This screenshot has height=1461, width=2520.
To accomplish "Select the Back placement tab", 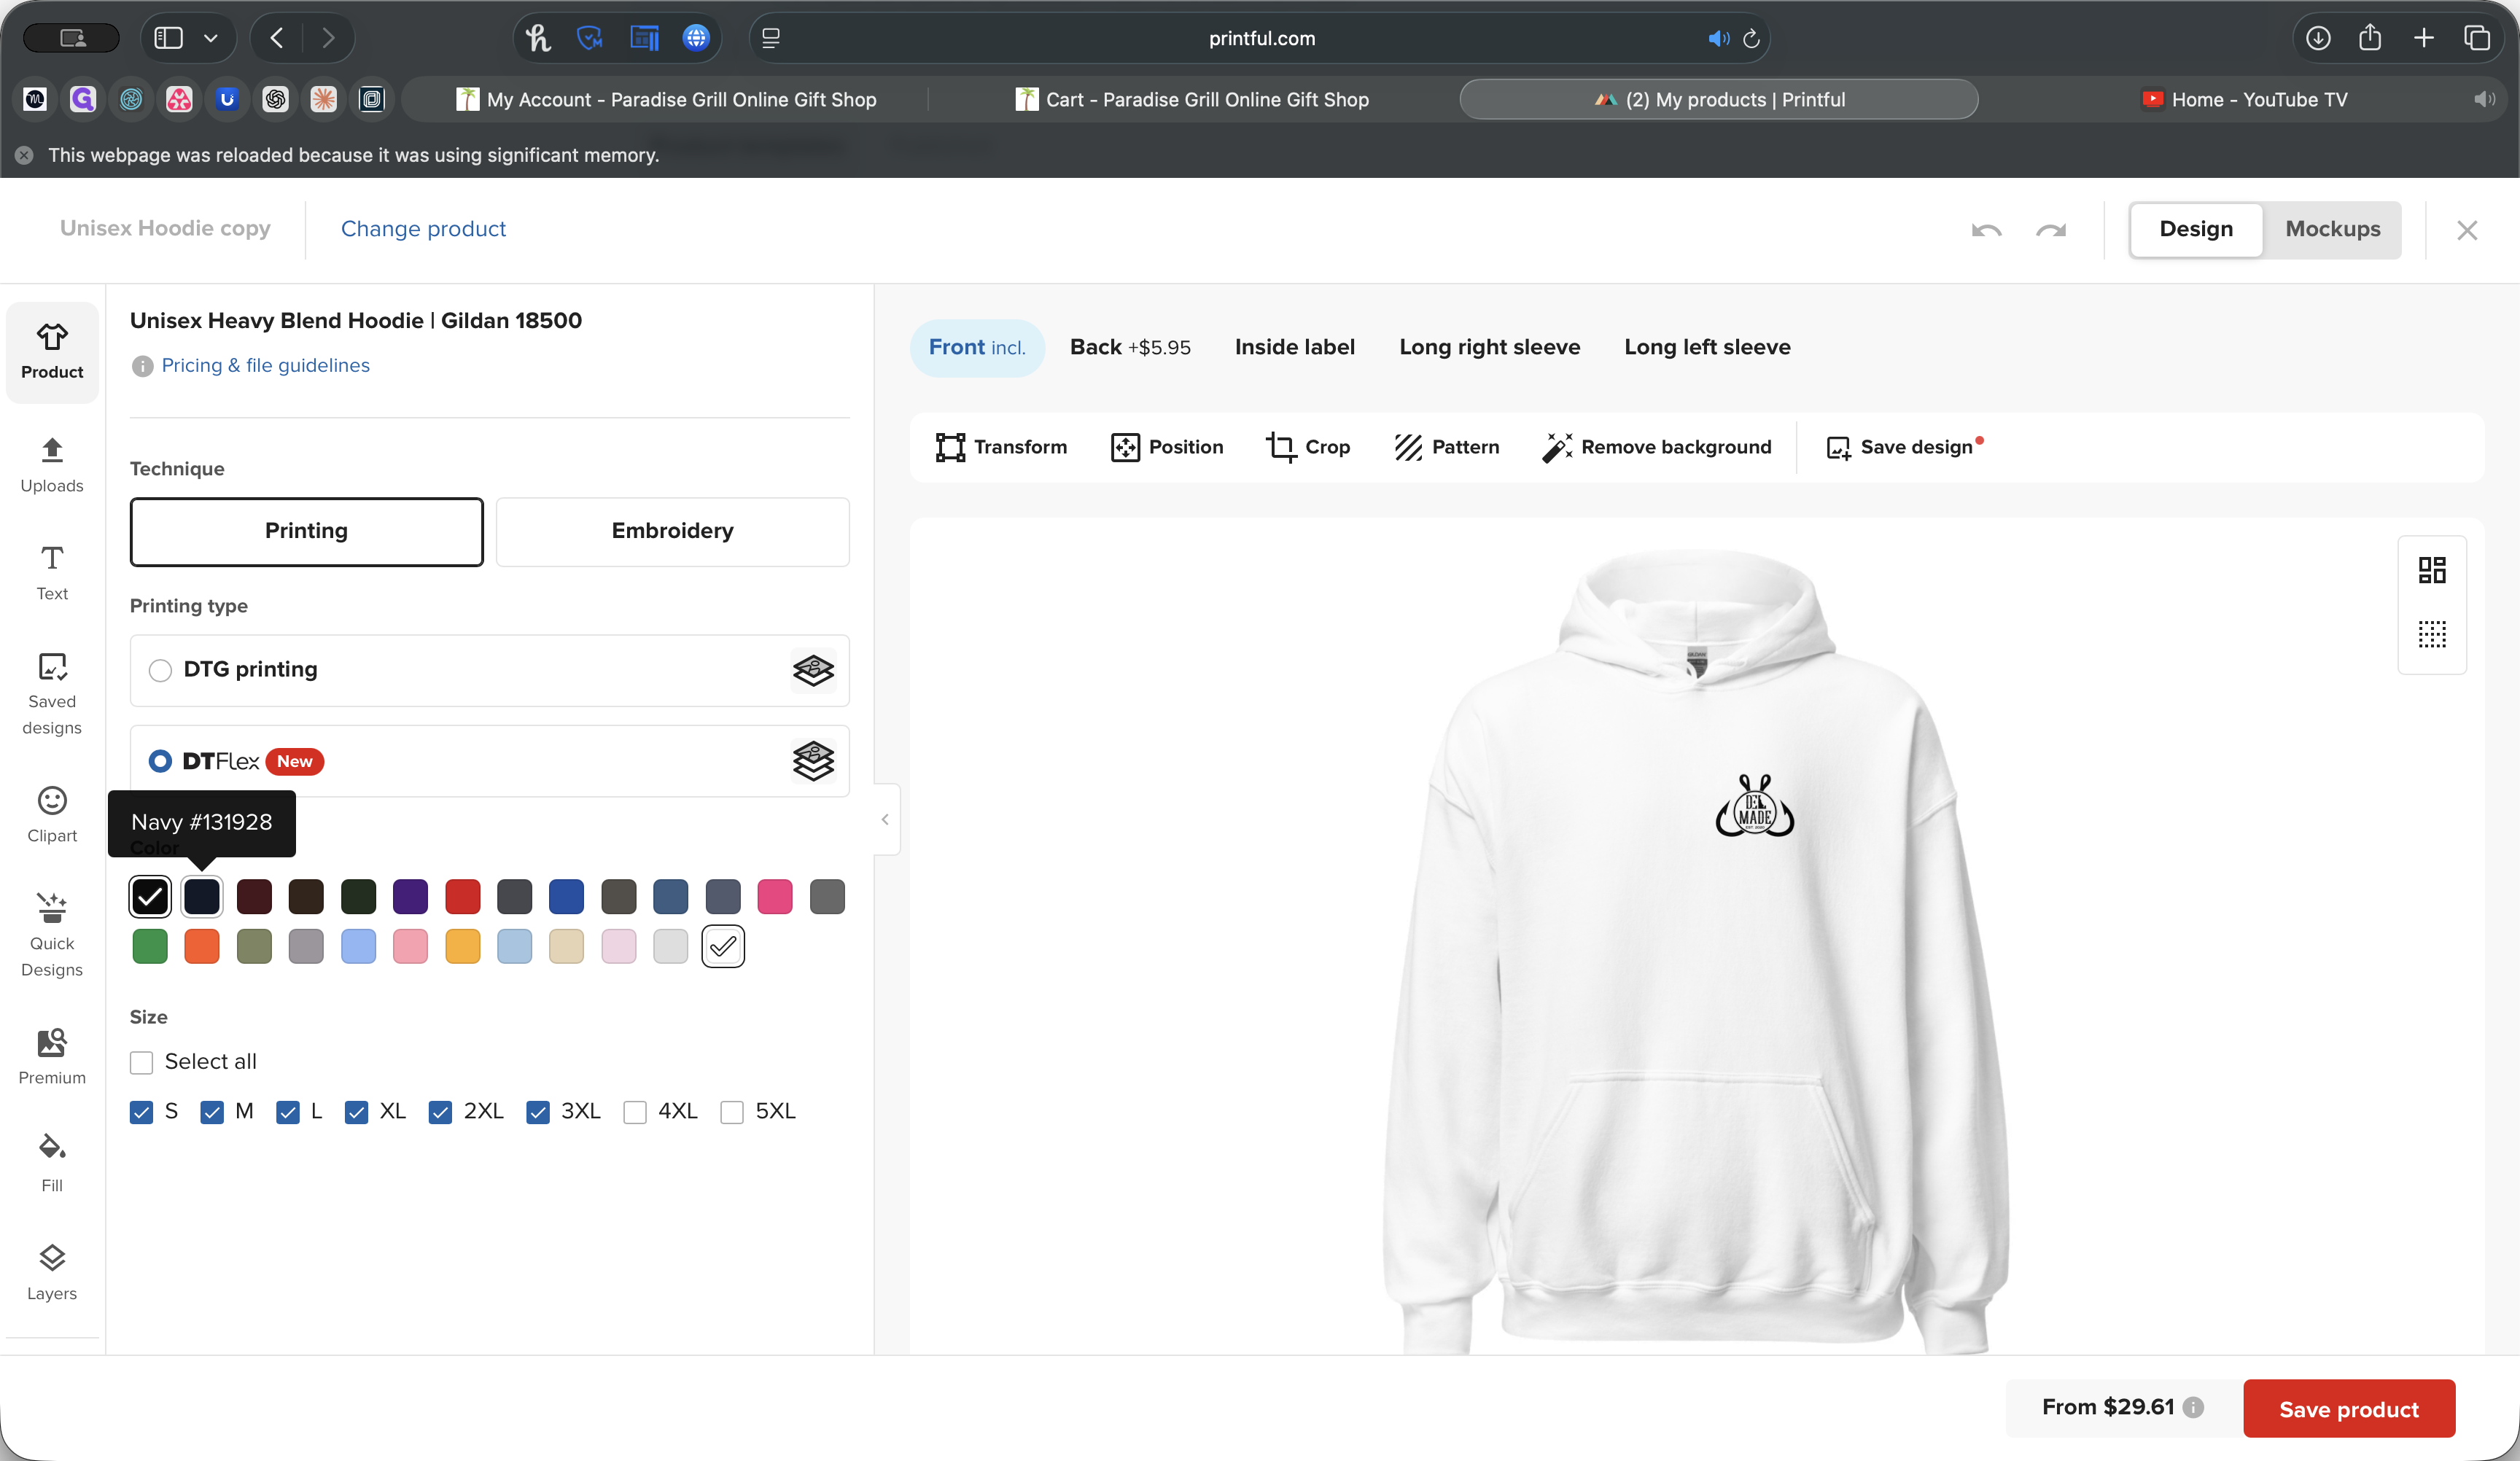I will point(1129,347).
